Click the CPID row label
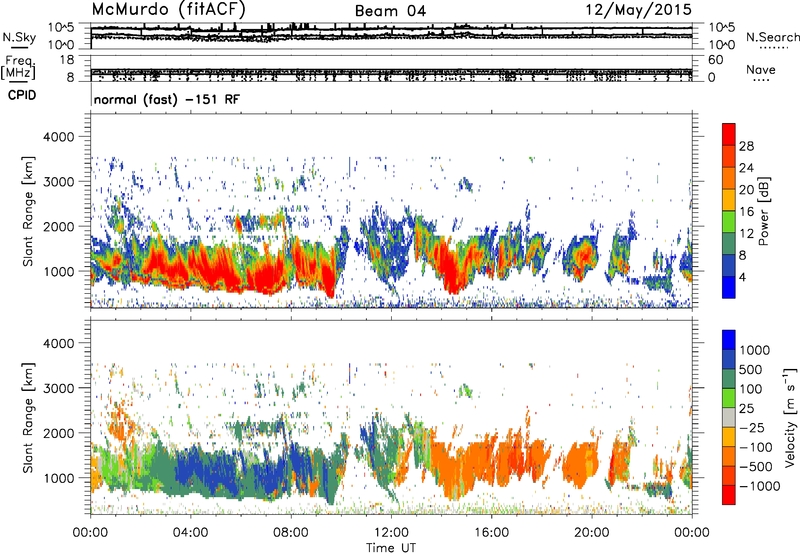Screen dimensions: 800x554 point(22,95)
